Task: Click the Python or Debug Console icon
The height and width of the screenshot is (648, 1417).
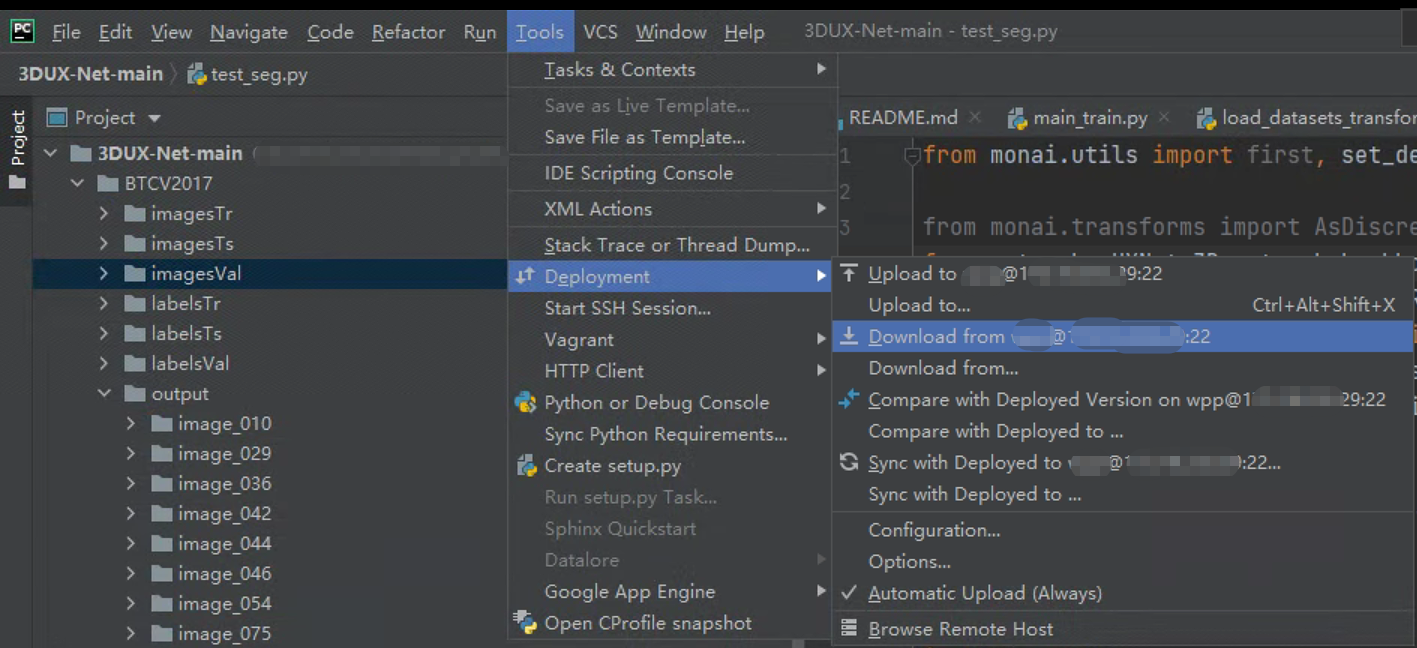Action: coord(525,403)
